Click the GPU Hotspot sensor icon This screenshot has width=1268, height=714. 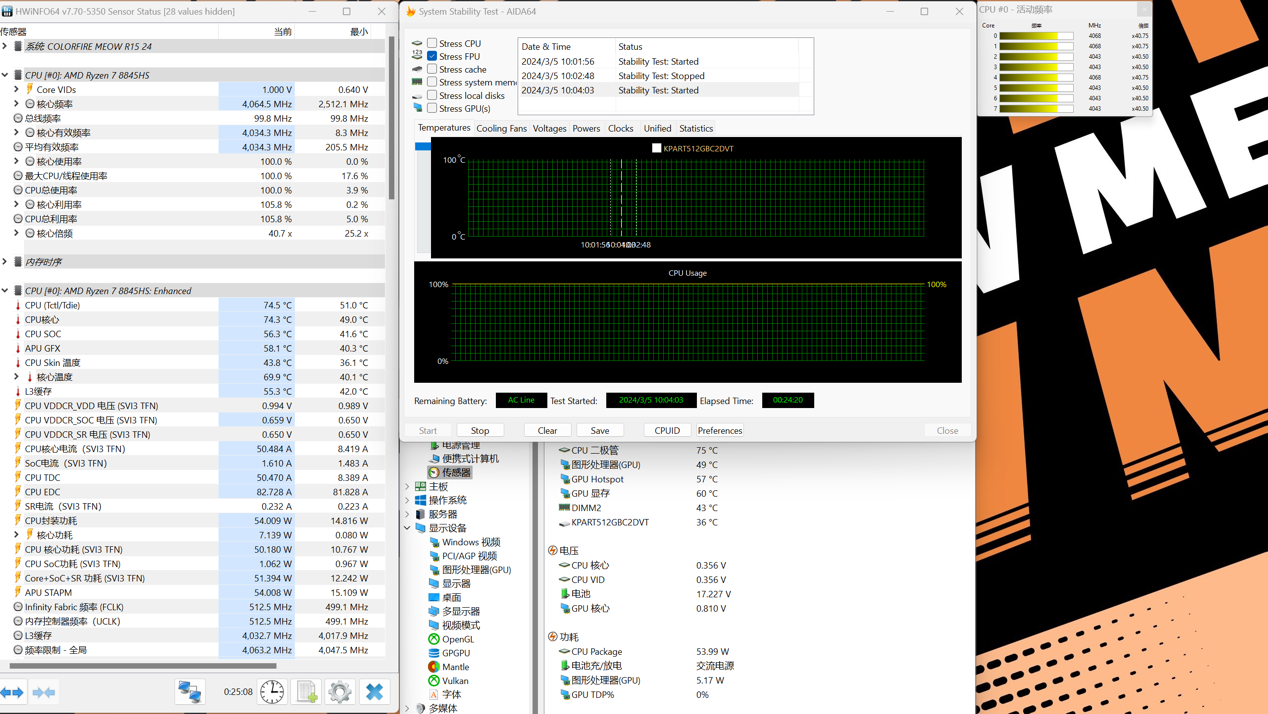click(565, 479)
